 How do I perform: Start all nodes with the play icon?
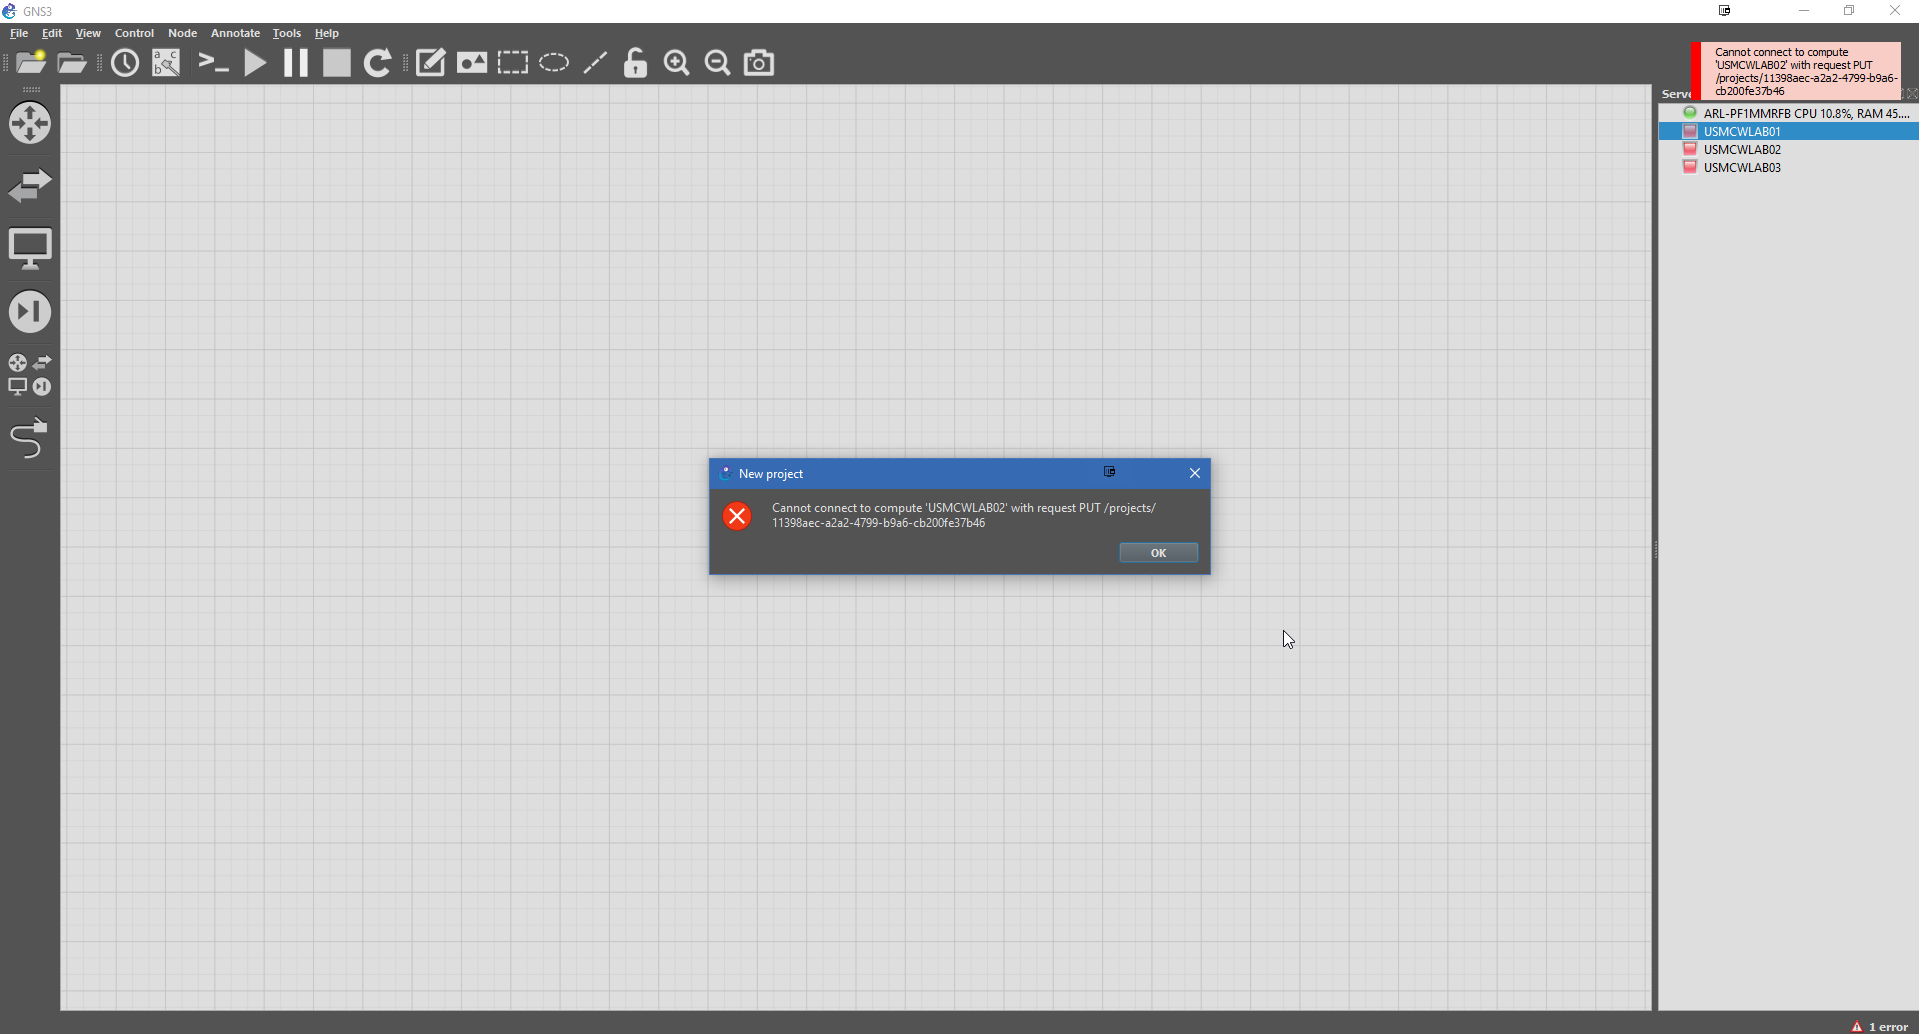[254, 62]
